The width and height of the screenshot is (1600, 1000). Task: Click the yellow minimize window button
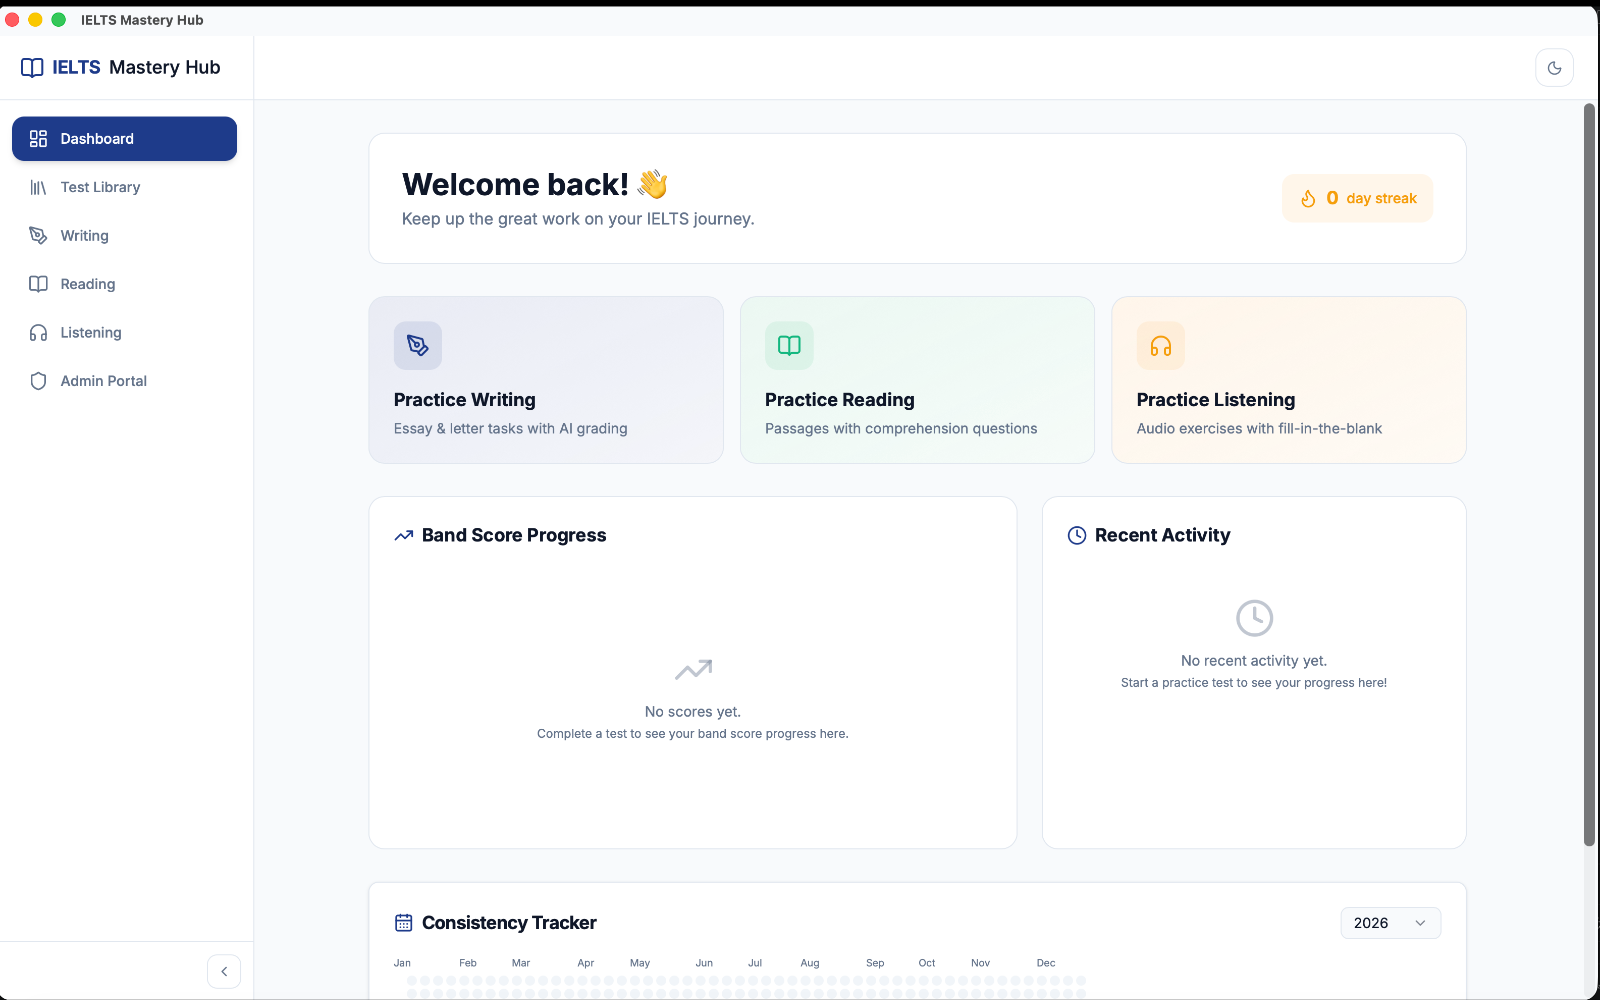(35, 20)
